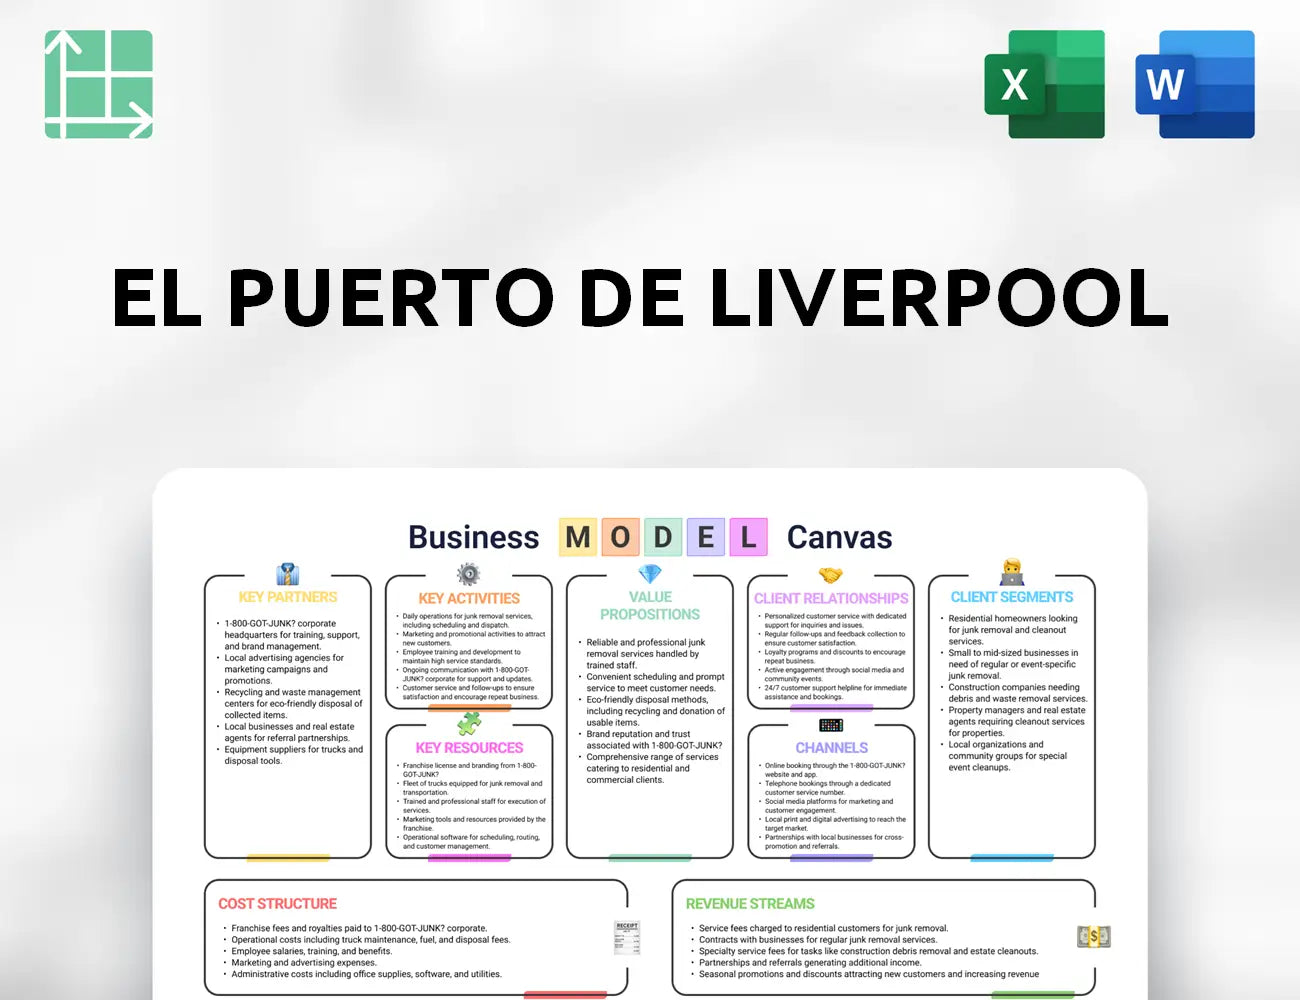Click the Excel file icon
Viewport: 1300px width, 1000px height.
point(1044,84)
